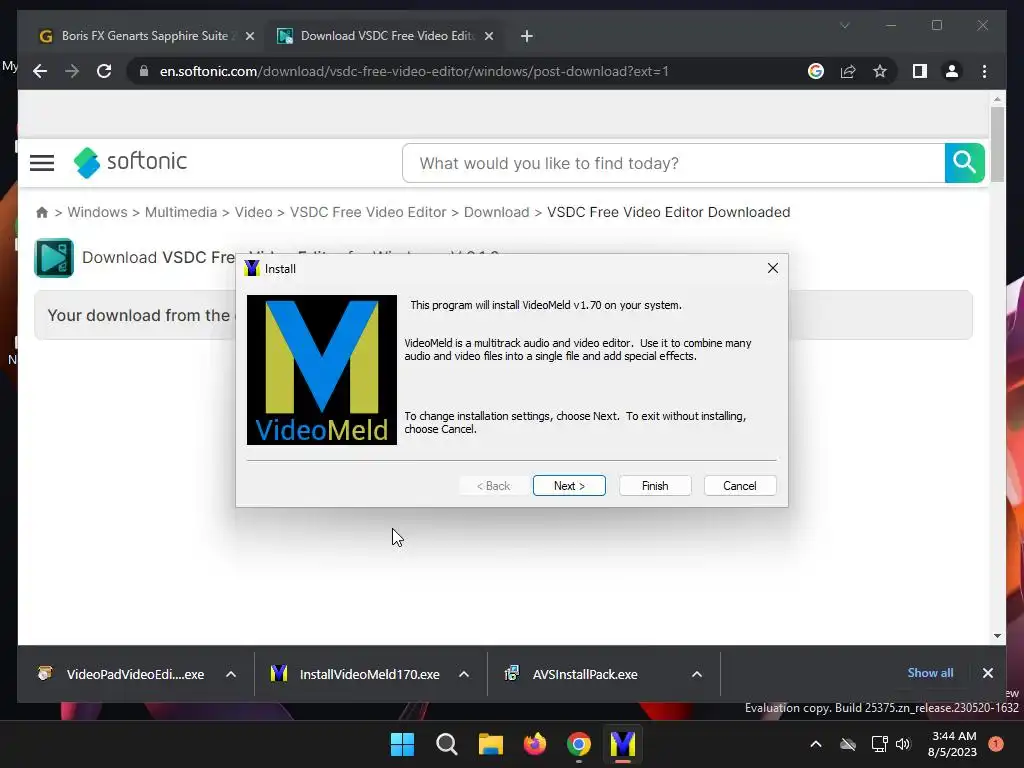This screenshot has height=768, width=1024.
Task: Open Windows breadcrumb link
Action: (97, 212)
